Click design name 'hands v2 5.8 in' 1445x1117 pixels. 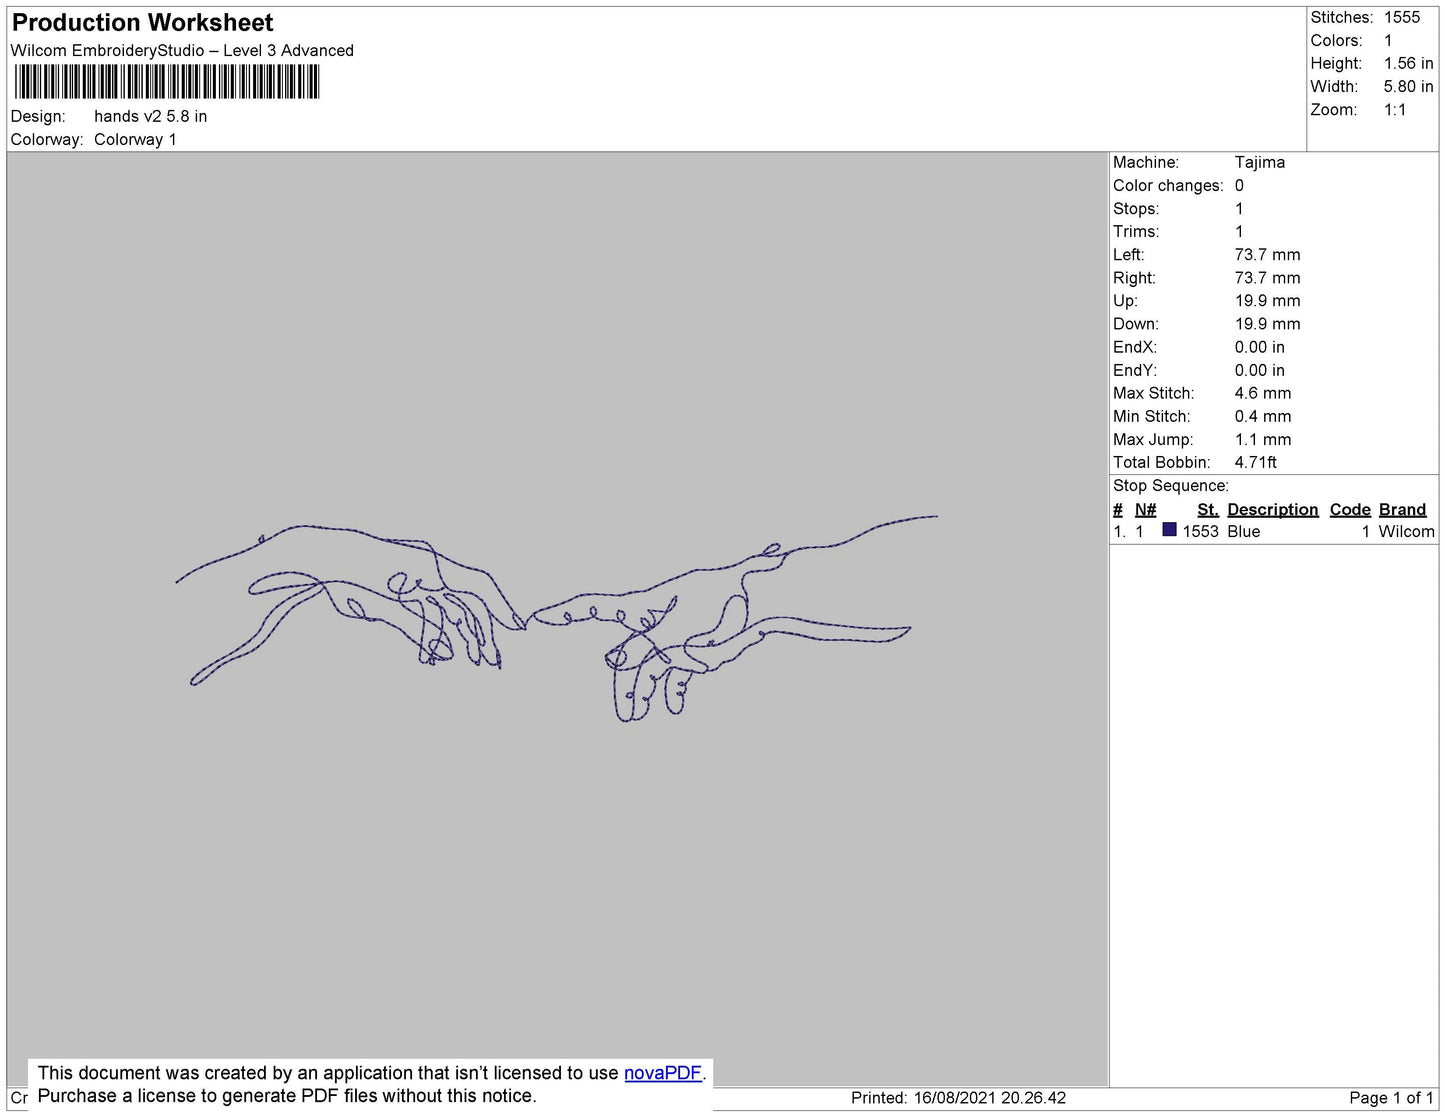151,116
